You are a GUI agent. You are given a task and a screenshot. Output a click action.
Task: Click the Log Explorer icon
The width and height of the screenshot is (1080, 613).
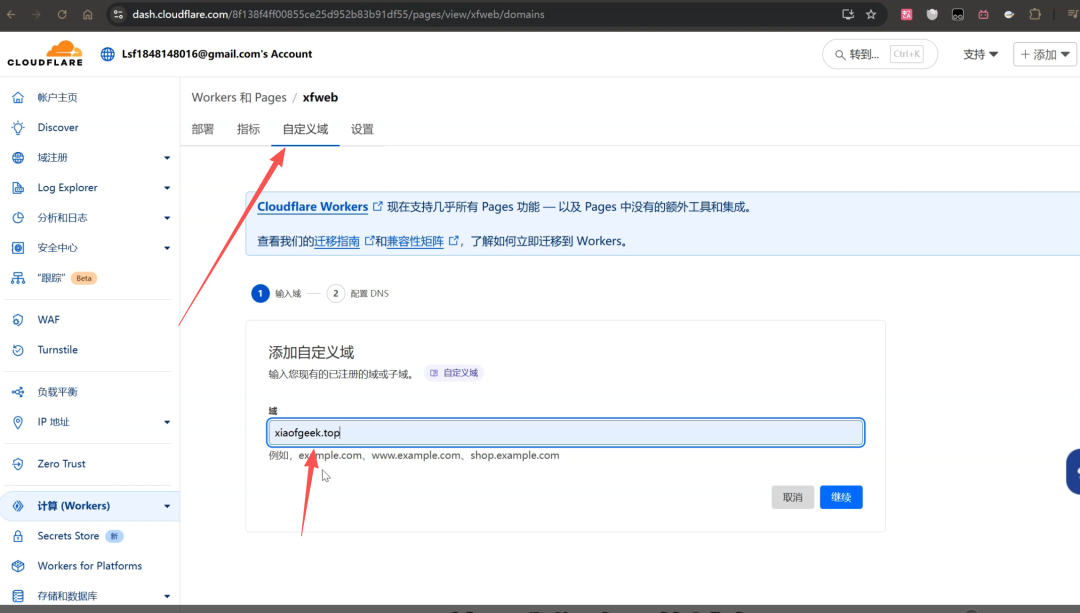tap(18, 188)
